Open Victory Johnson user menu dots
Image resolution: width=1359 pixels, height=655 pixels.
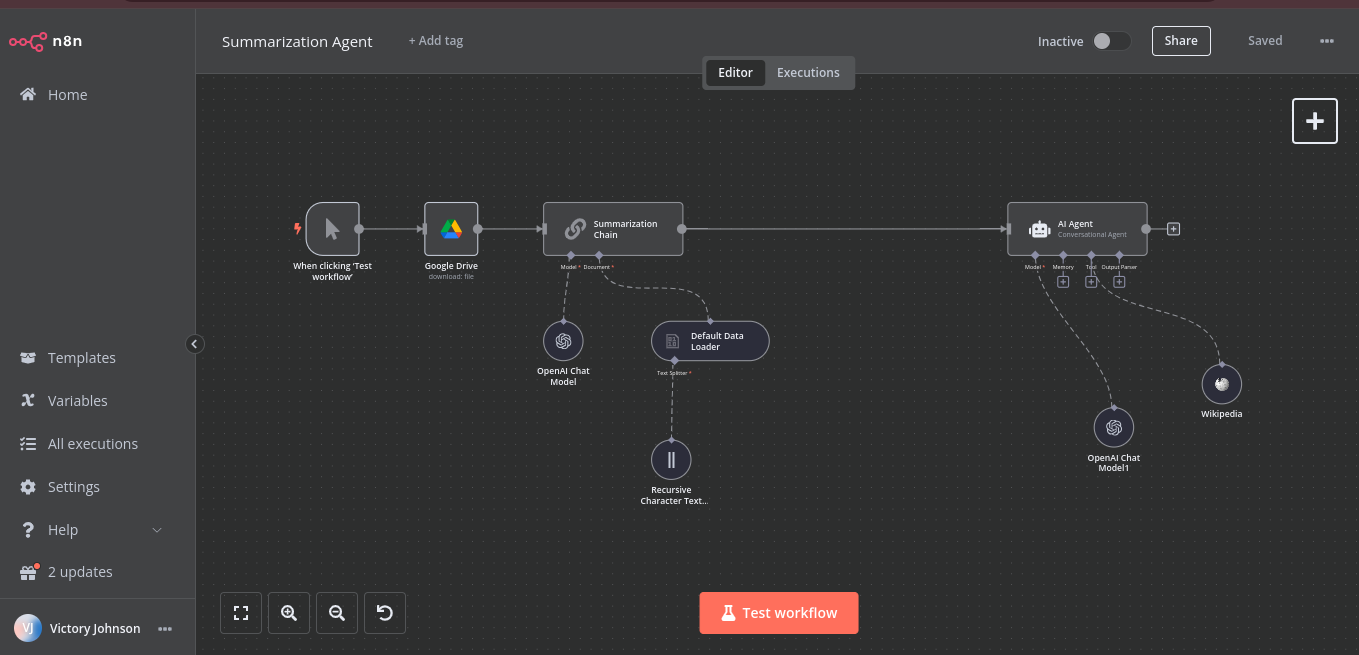(x=165, y=629)
